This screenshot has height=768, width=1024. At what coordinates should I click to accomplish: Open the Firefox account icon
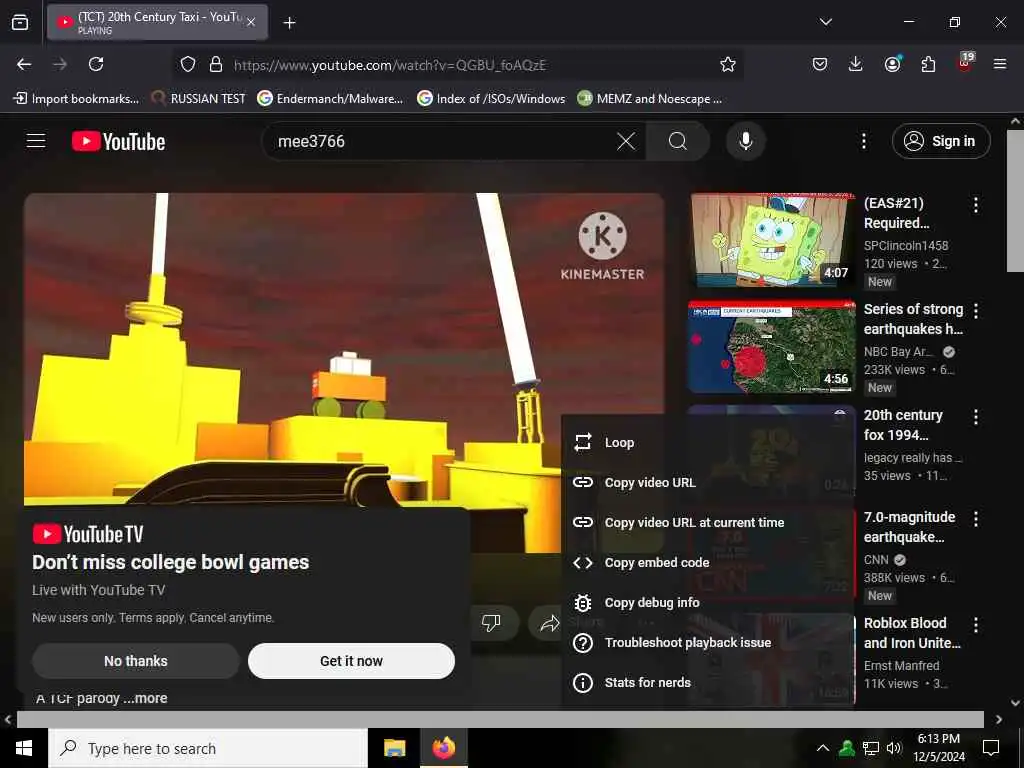pos(892,63)
